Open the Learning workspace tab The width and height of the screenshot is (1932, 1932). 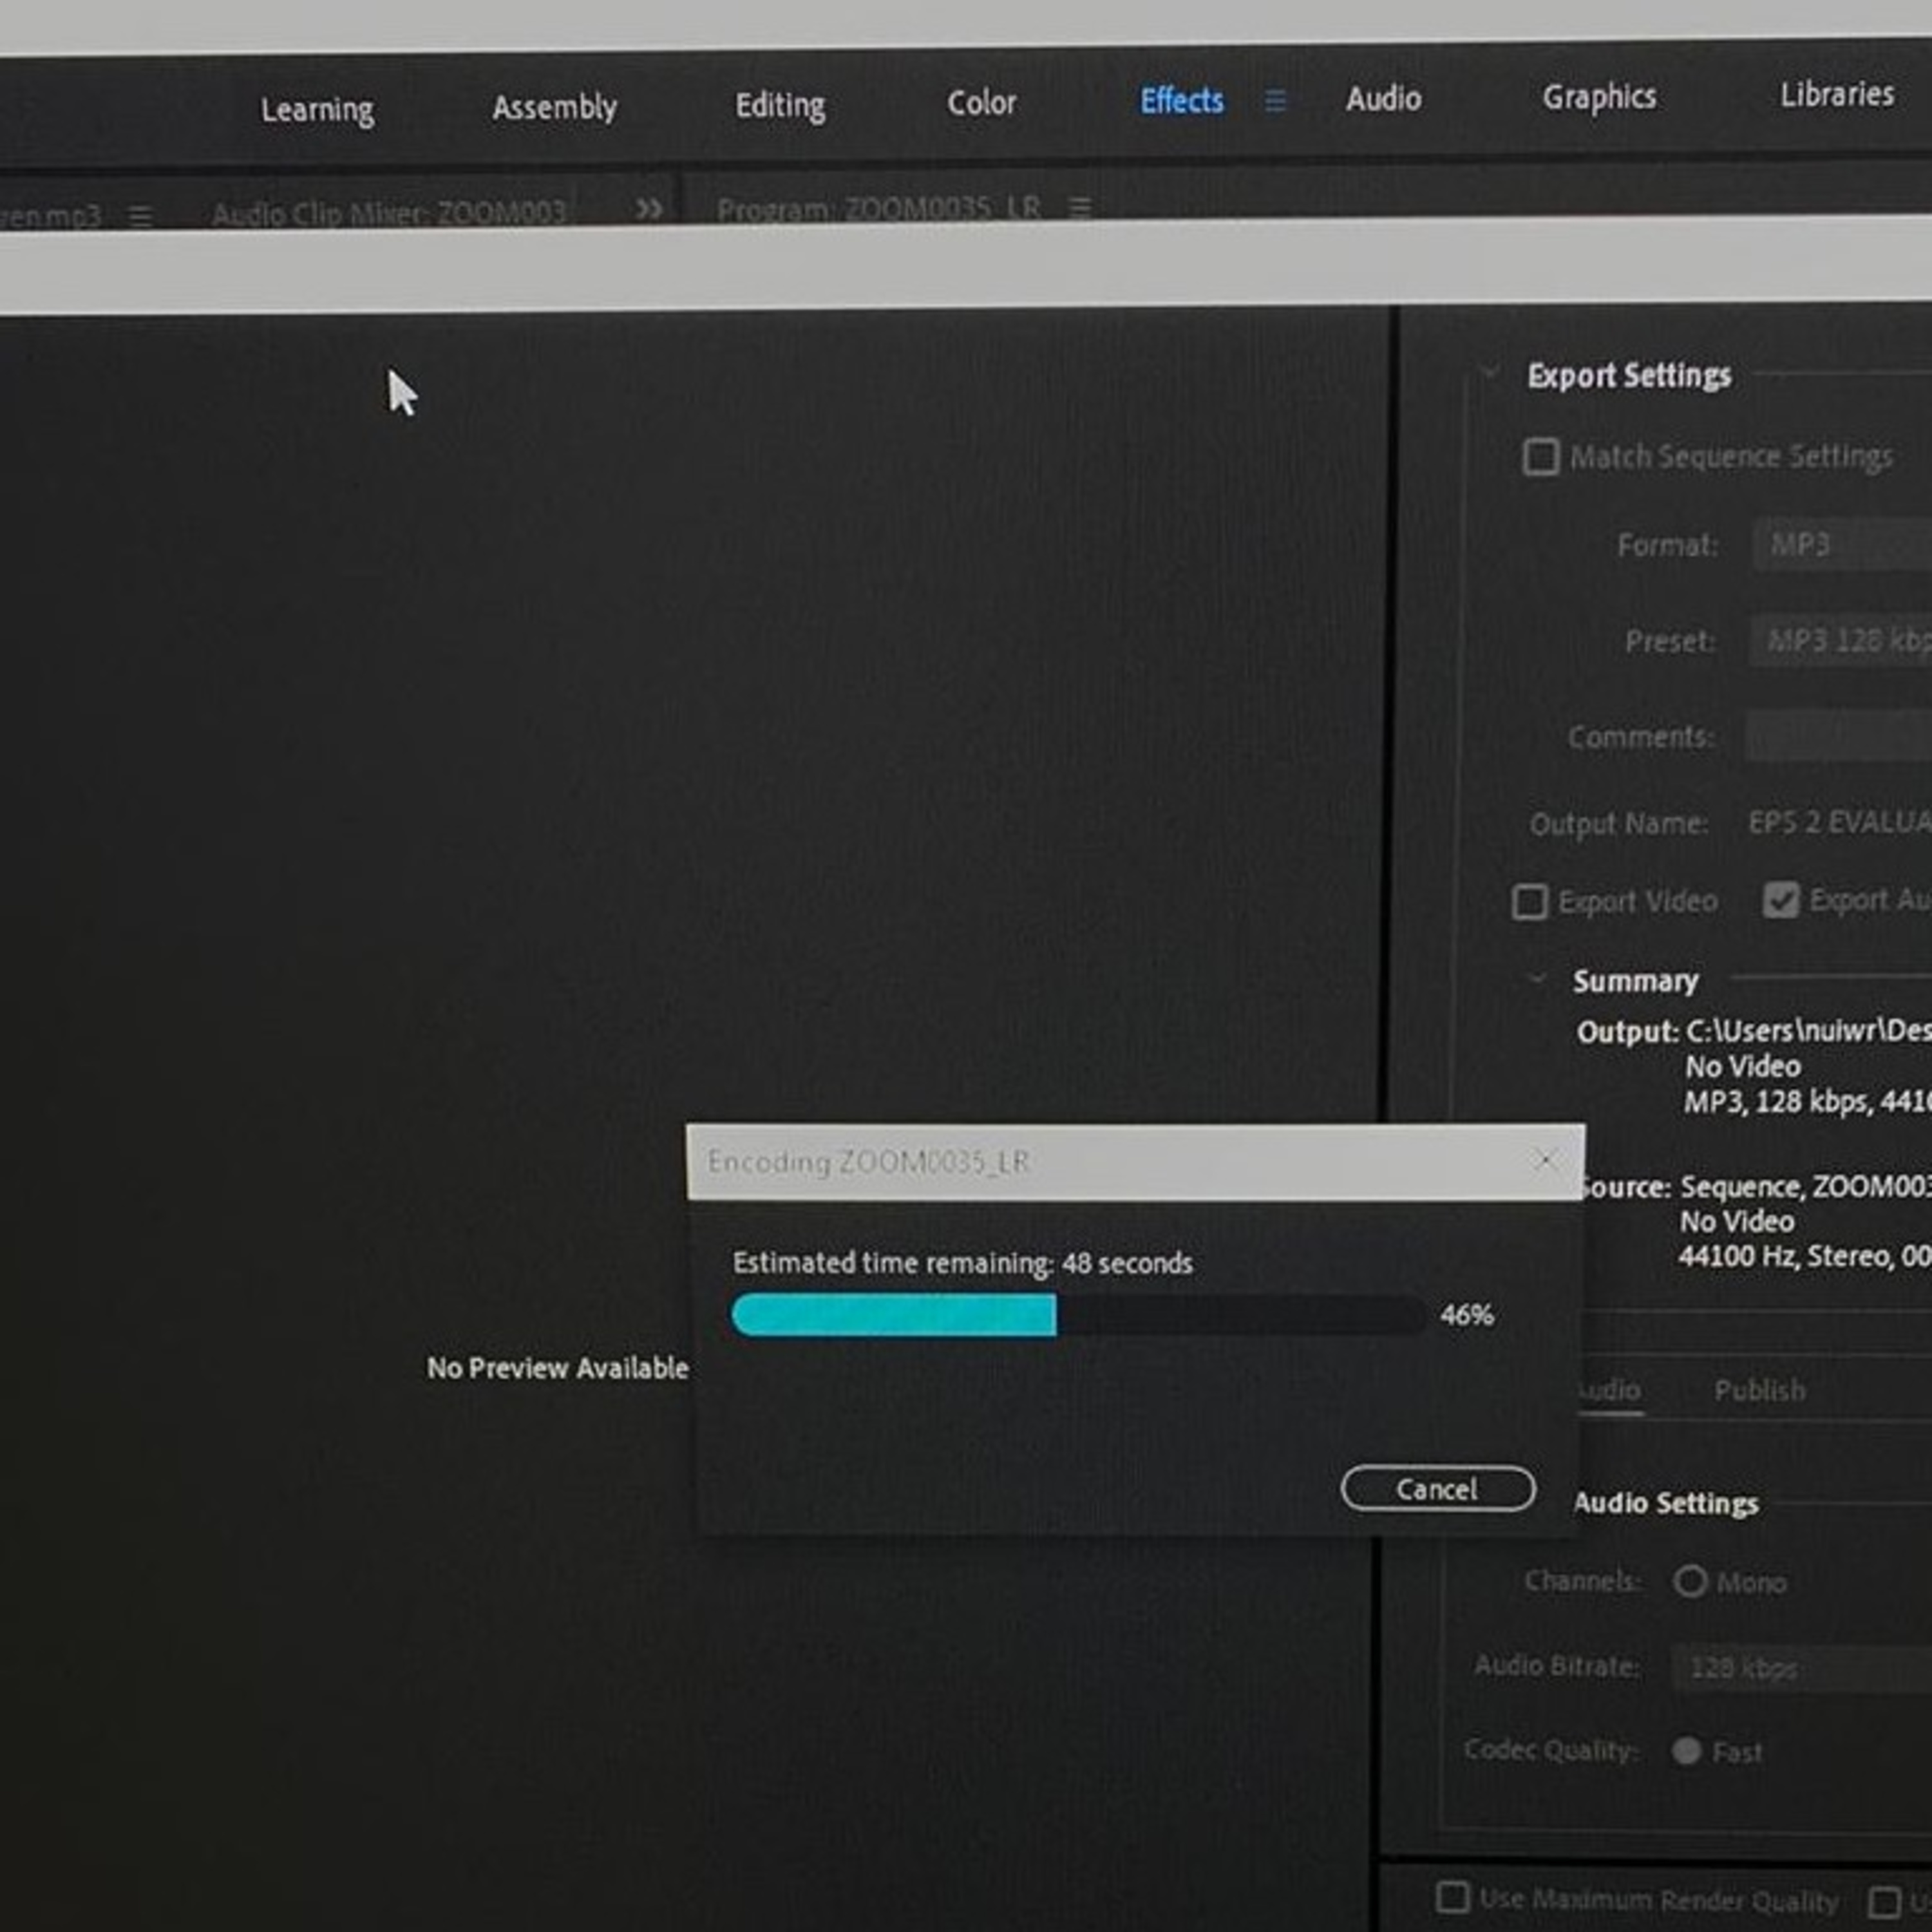coord(317,109)
